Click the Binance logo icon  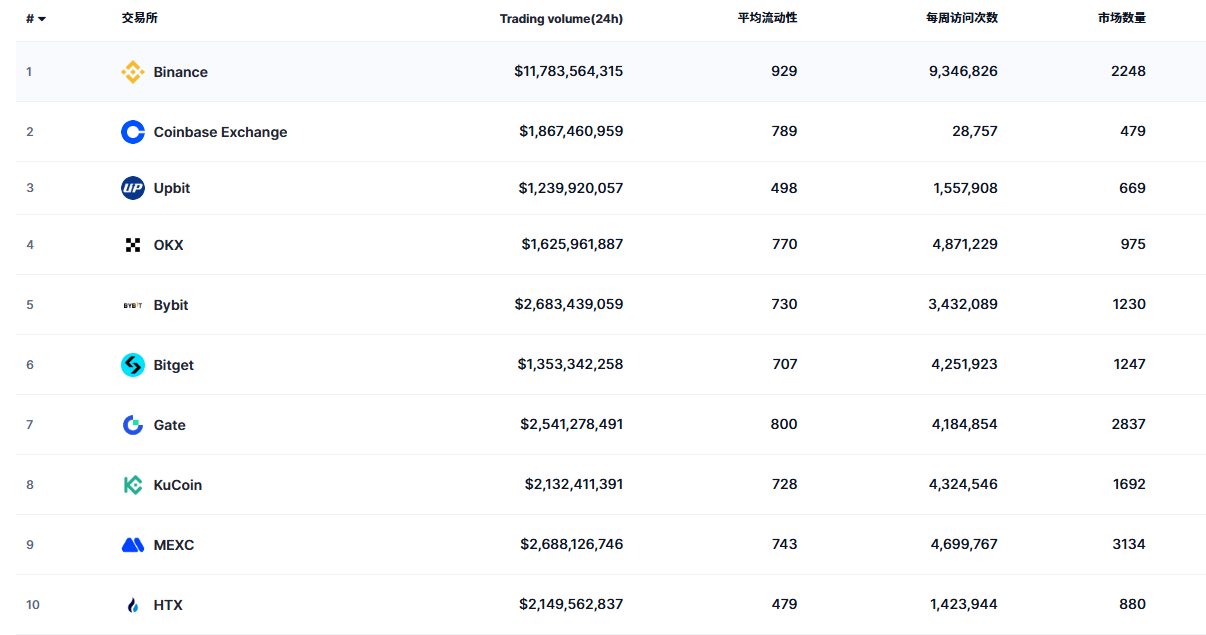coord(132,72)
